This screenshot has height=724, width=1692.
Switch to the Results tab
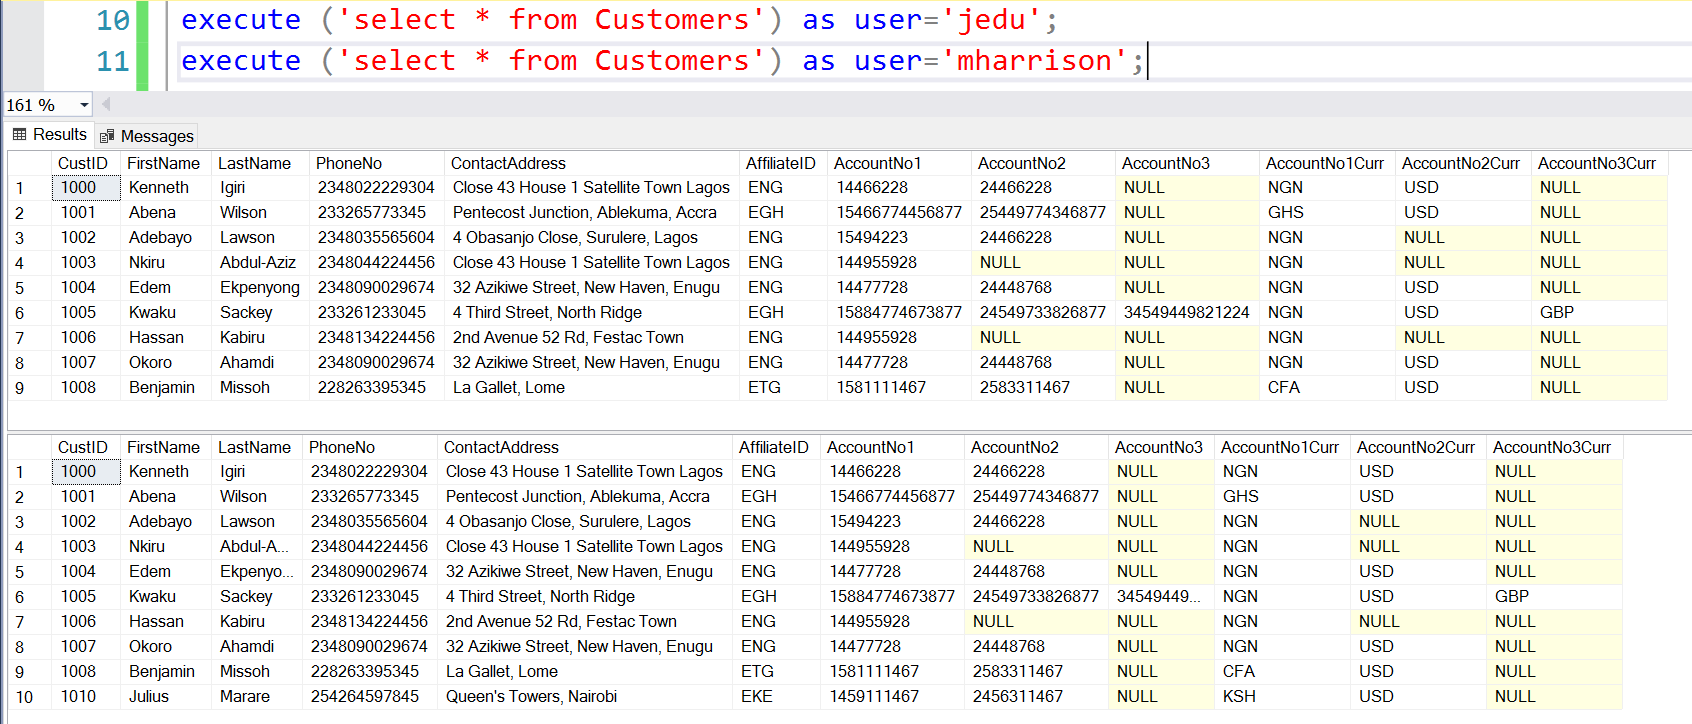[49, 135]
